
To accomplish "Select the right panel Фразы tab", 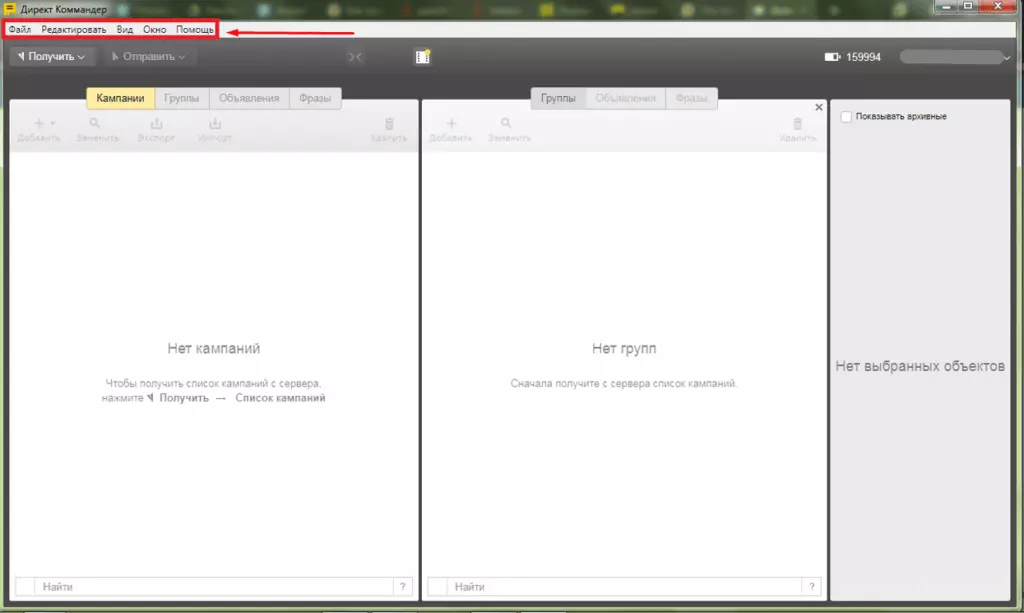I will pos(692,98).
